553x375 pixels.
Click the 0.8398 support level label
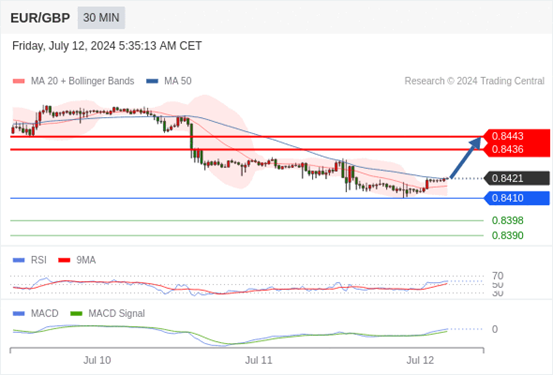click(x=508, y=221)
